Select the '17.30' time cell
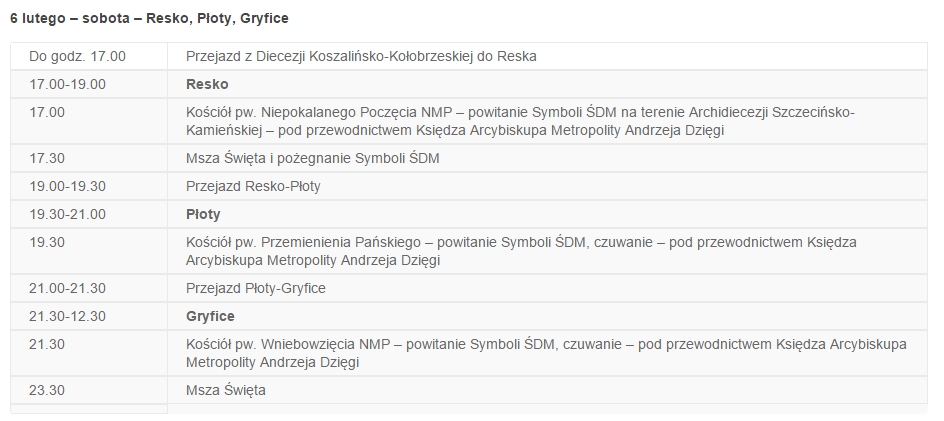 pyautogui.click(x=89, y=158)
